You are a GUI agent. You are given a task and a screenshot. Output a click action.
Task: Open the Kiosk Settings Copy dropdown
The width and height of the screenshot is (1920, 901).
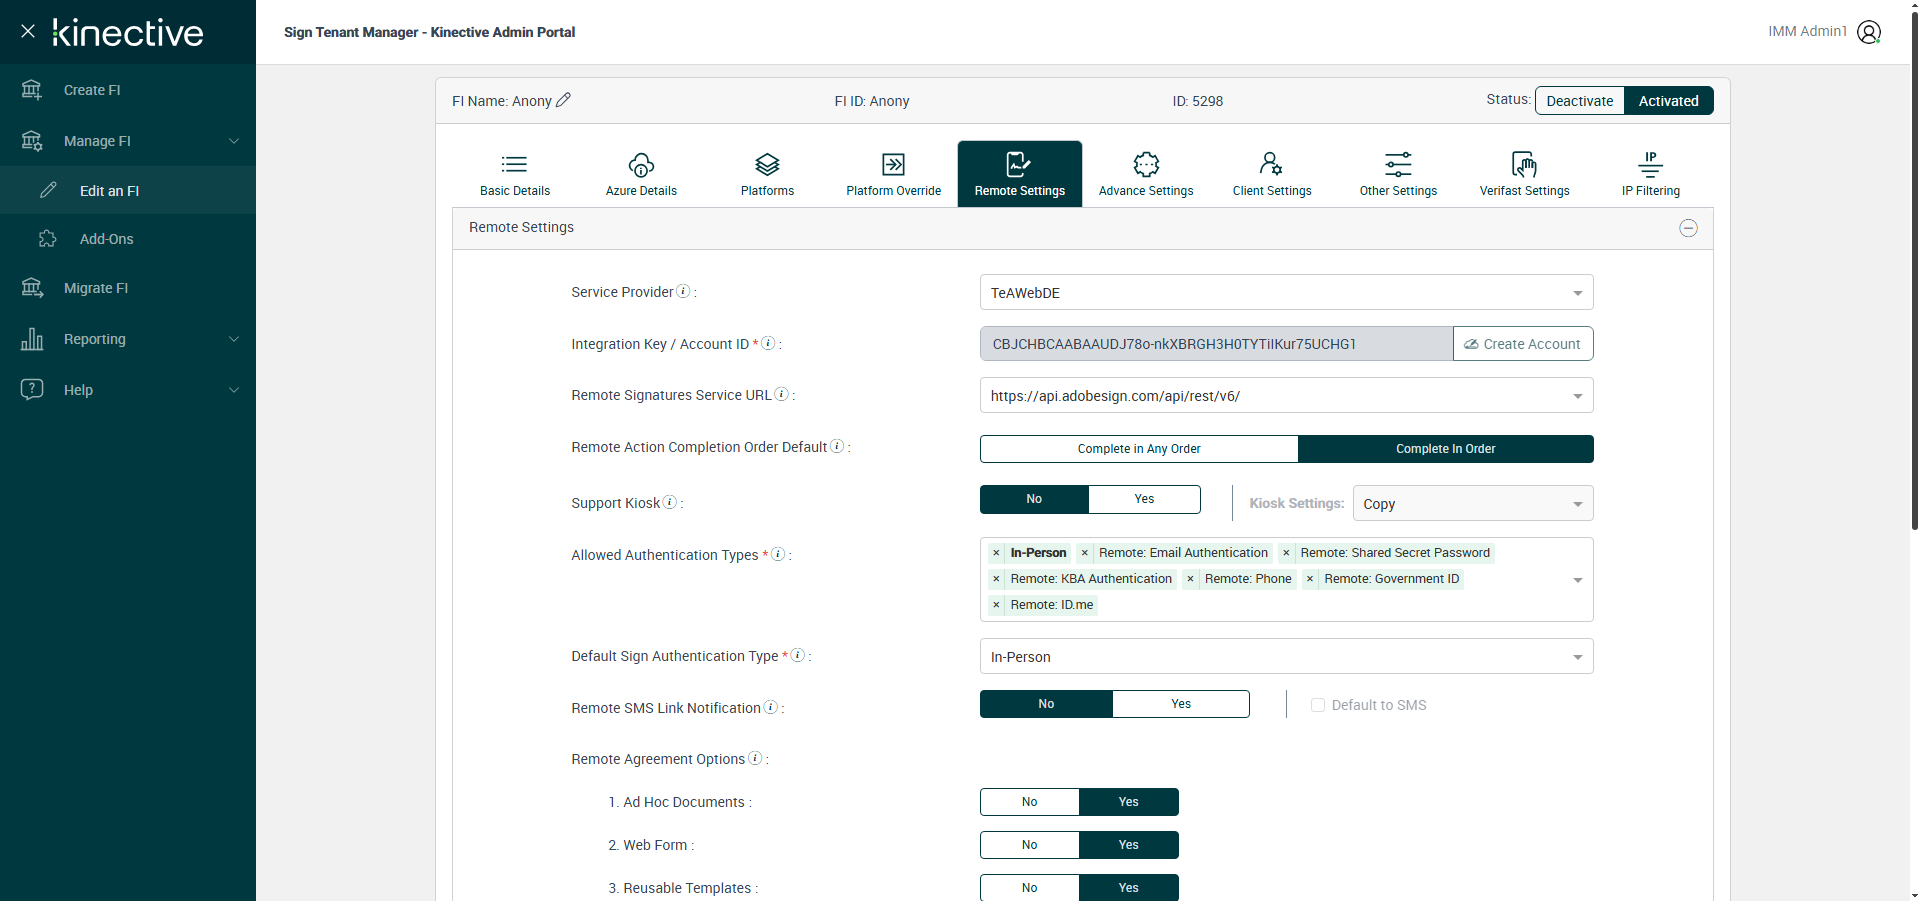(x=1473, y=504)
